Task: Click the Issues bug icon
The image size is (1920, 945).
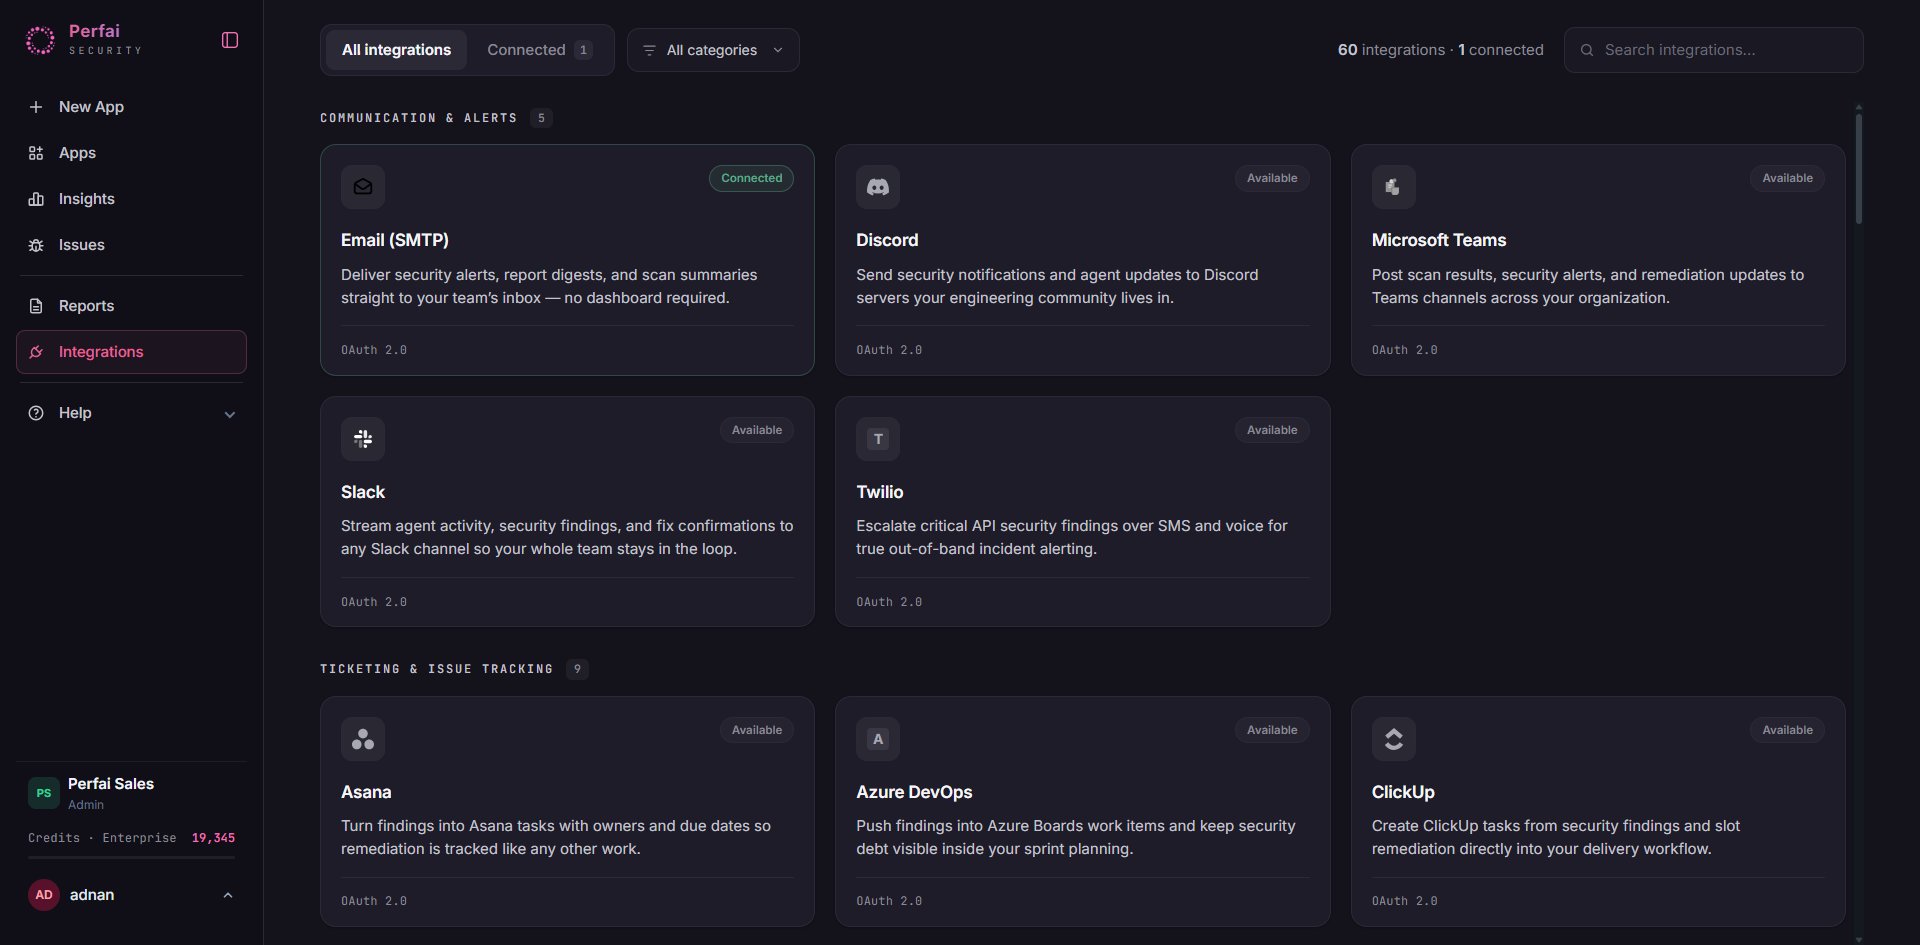Action: [x=36, y=245]
